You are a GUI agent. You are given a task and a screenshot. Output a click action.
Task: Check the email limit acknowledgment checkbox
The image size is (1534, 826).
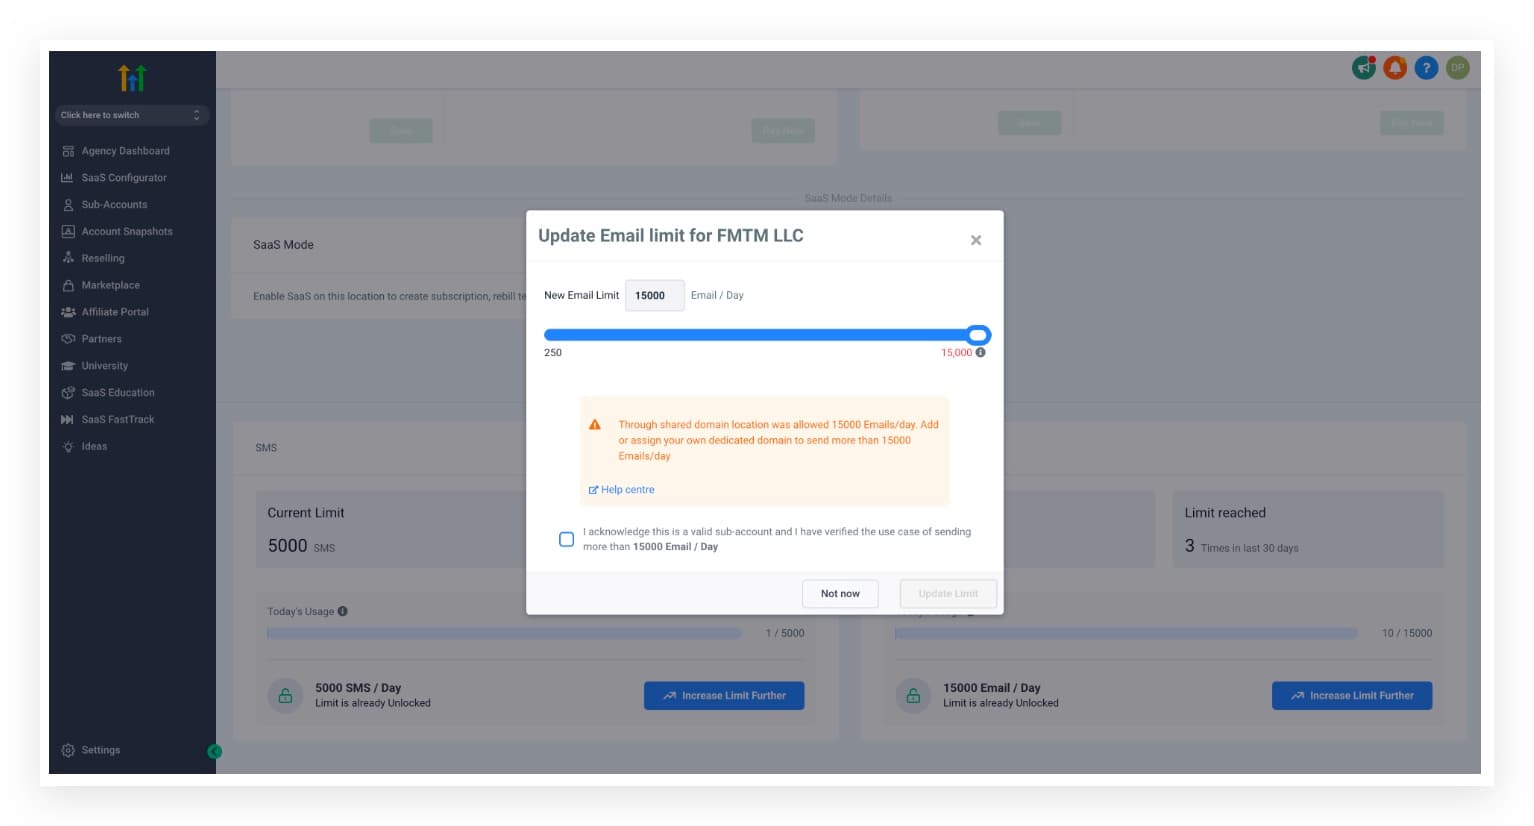click(567, 539)
